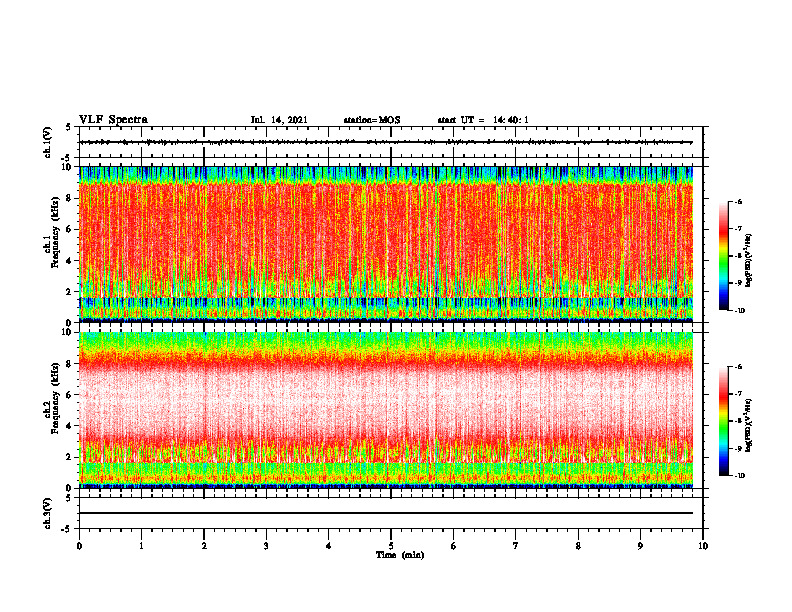This screenshot has height=612, width=792.
Task: Click the "start UT = 14:40: 1" text
Action: click(483, 120)
